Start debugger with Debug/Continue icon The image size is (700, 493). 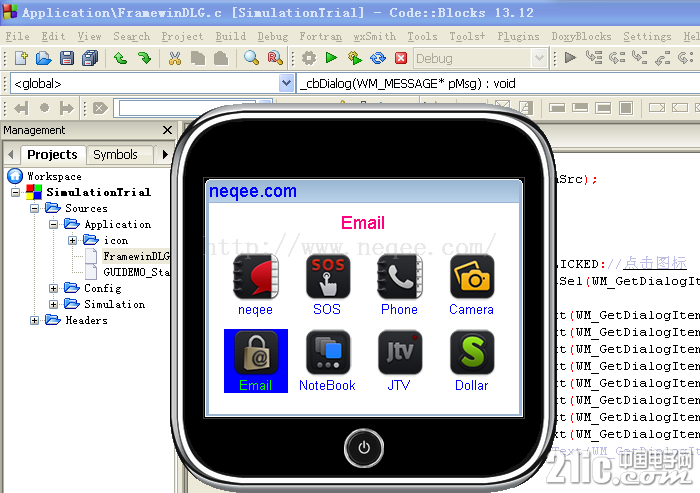tap(570, 58)
